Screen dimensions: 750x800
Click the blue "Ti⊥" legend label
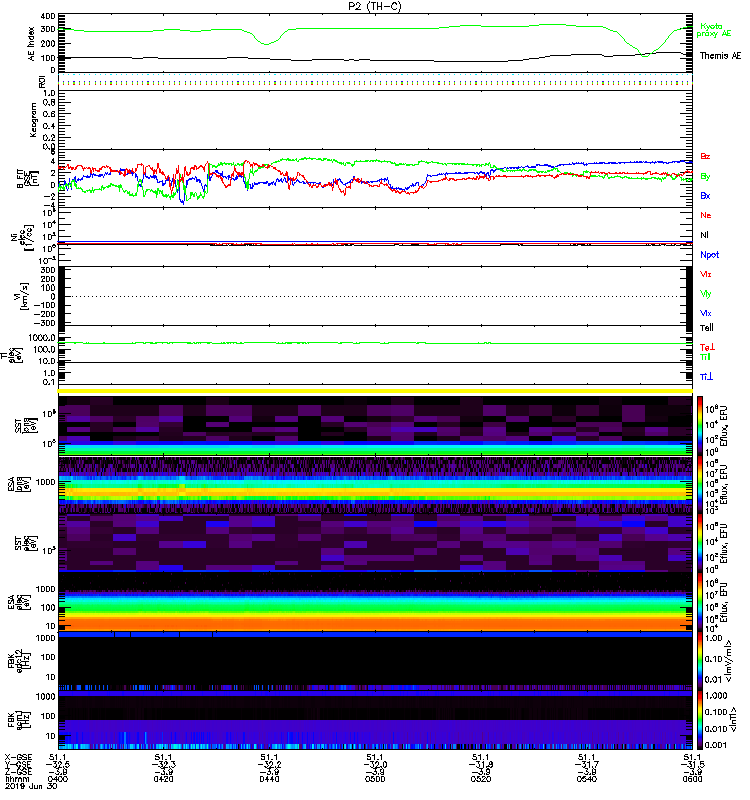(706, 377)
